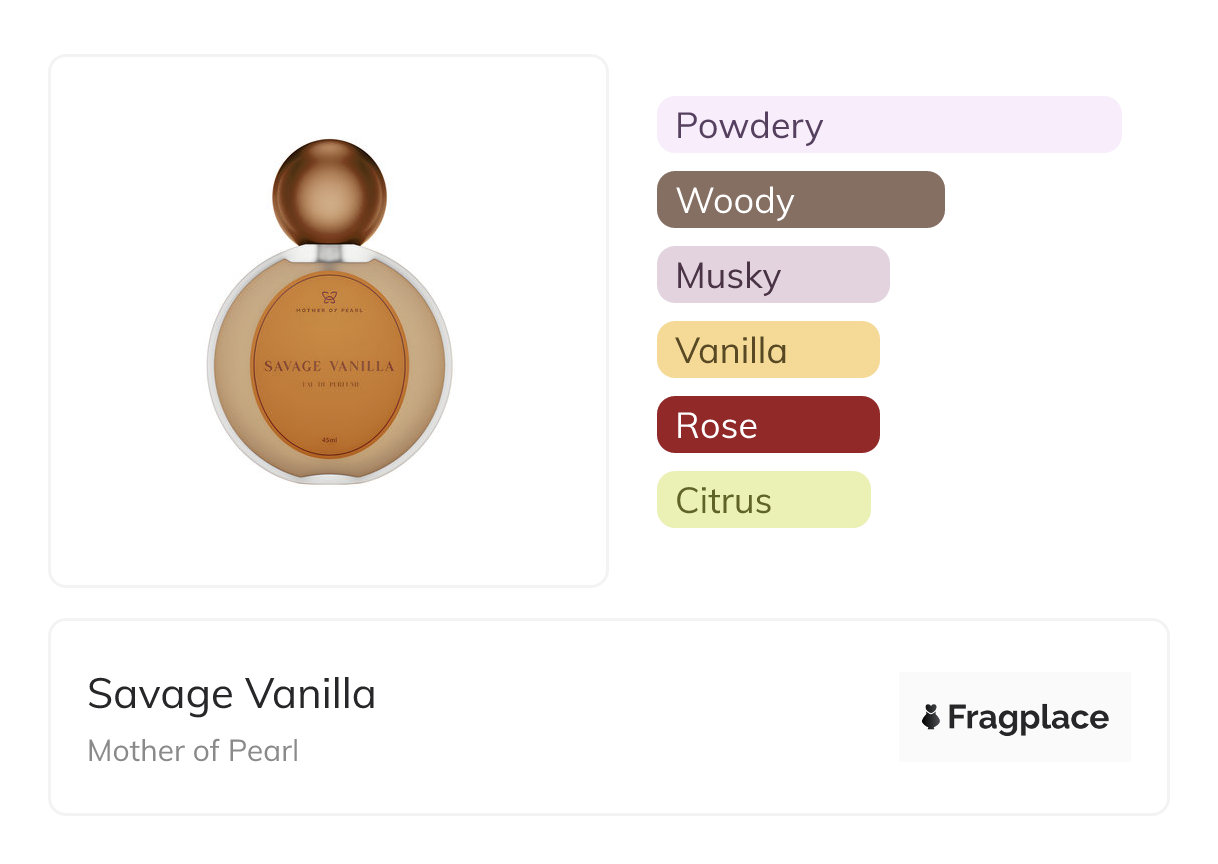Open the Mother of Pearl brand link
This screenshot has width=1218, height=864.
click(193, 751)
